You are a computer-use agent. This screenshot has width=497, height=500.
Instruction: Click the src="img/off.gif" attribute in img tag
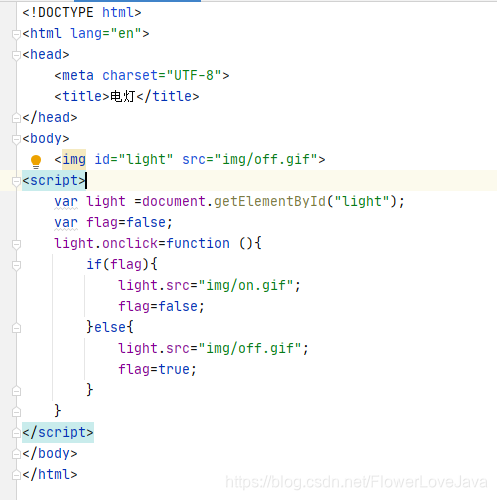tap(250, 160)
